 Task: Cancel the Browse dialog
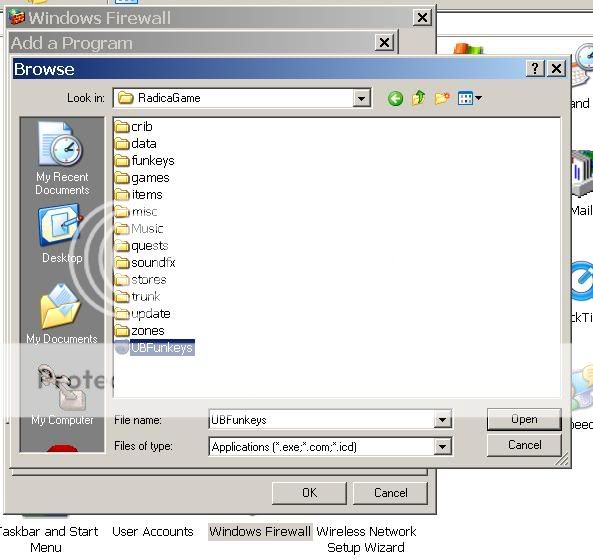[x=524, y=445]
